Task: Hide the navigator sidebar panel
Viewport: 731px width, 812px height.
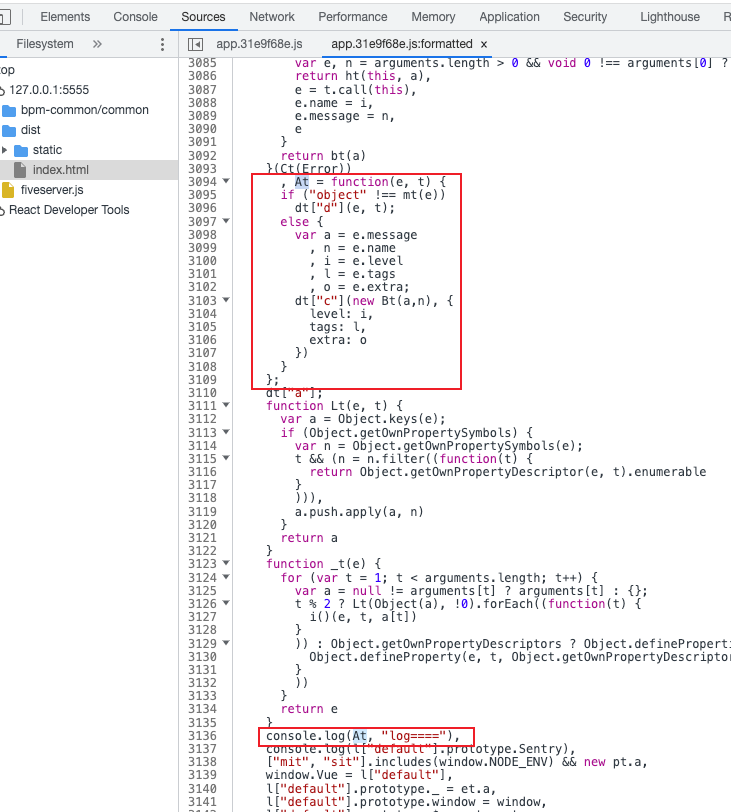Action: [195, 45]
